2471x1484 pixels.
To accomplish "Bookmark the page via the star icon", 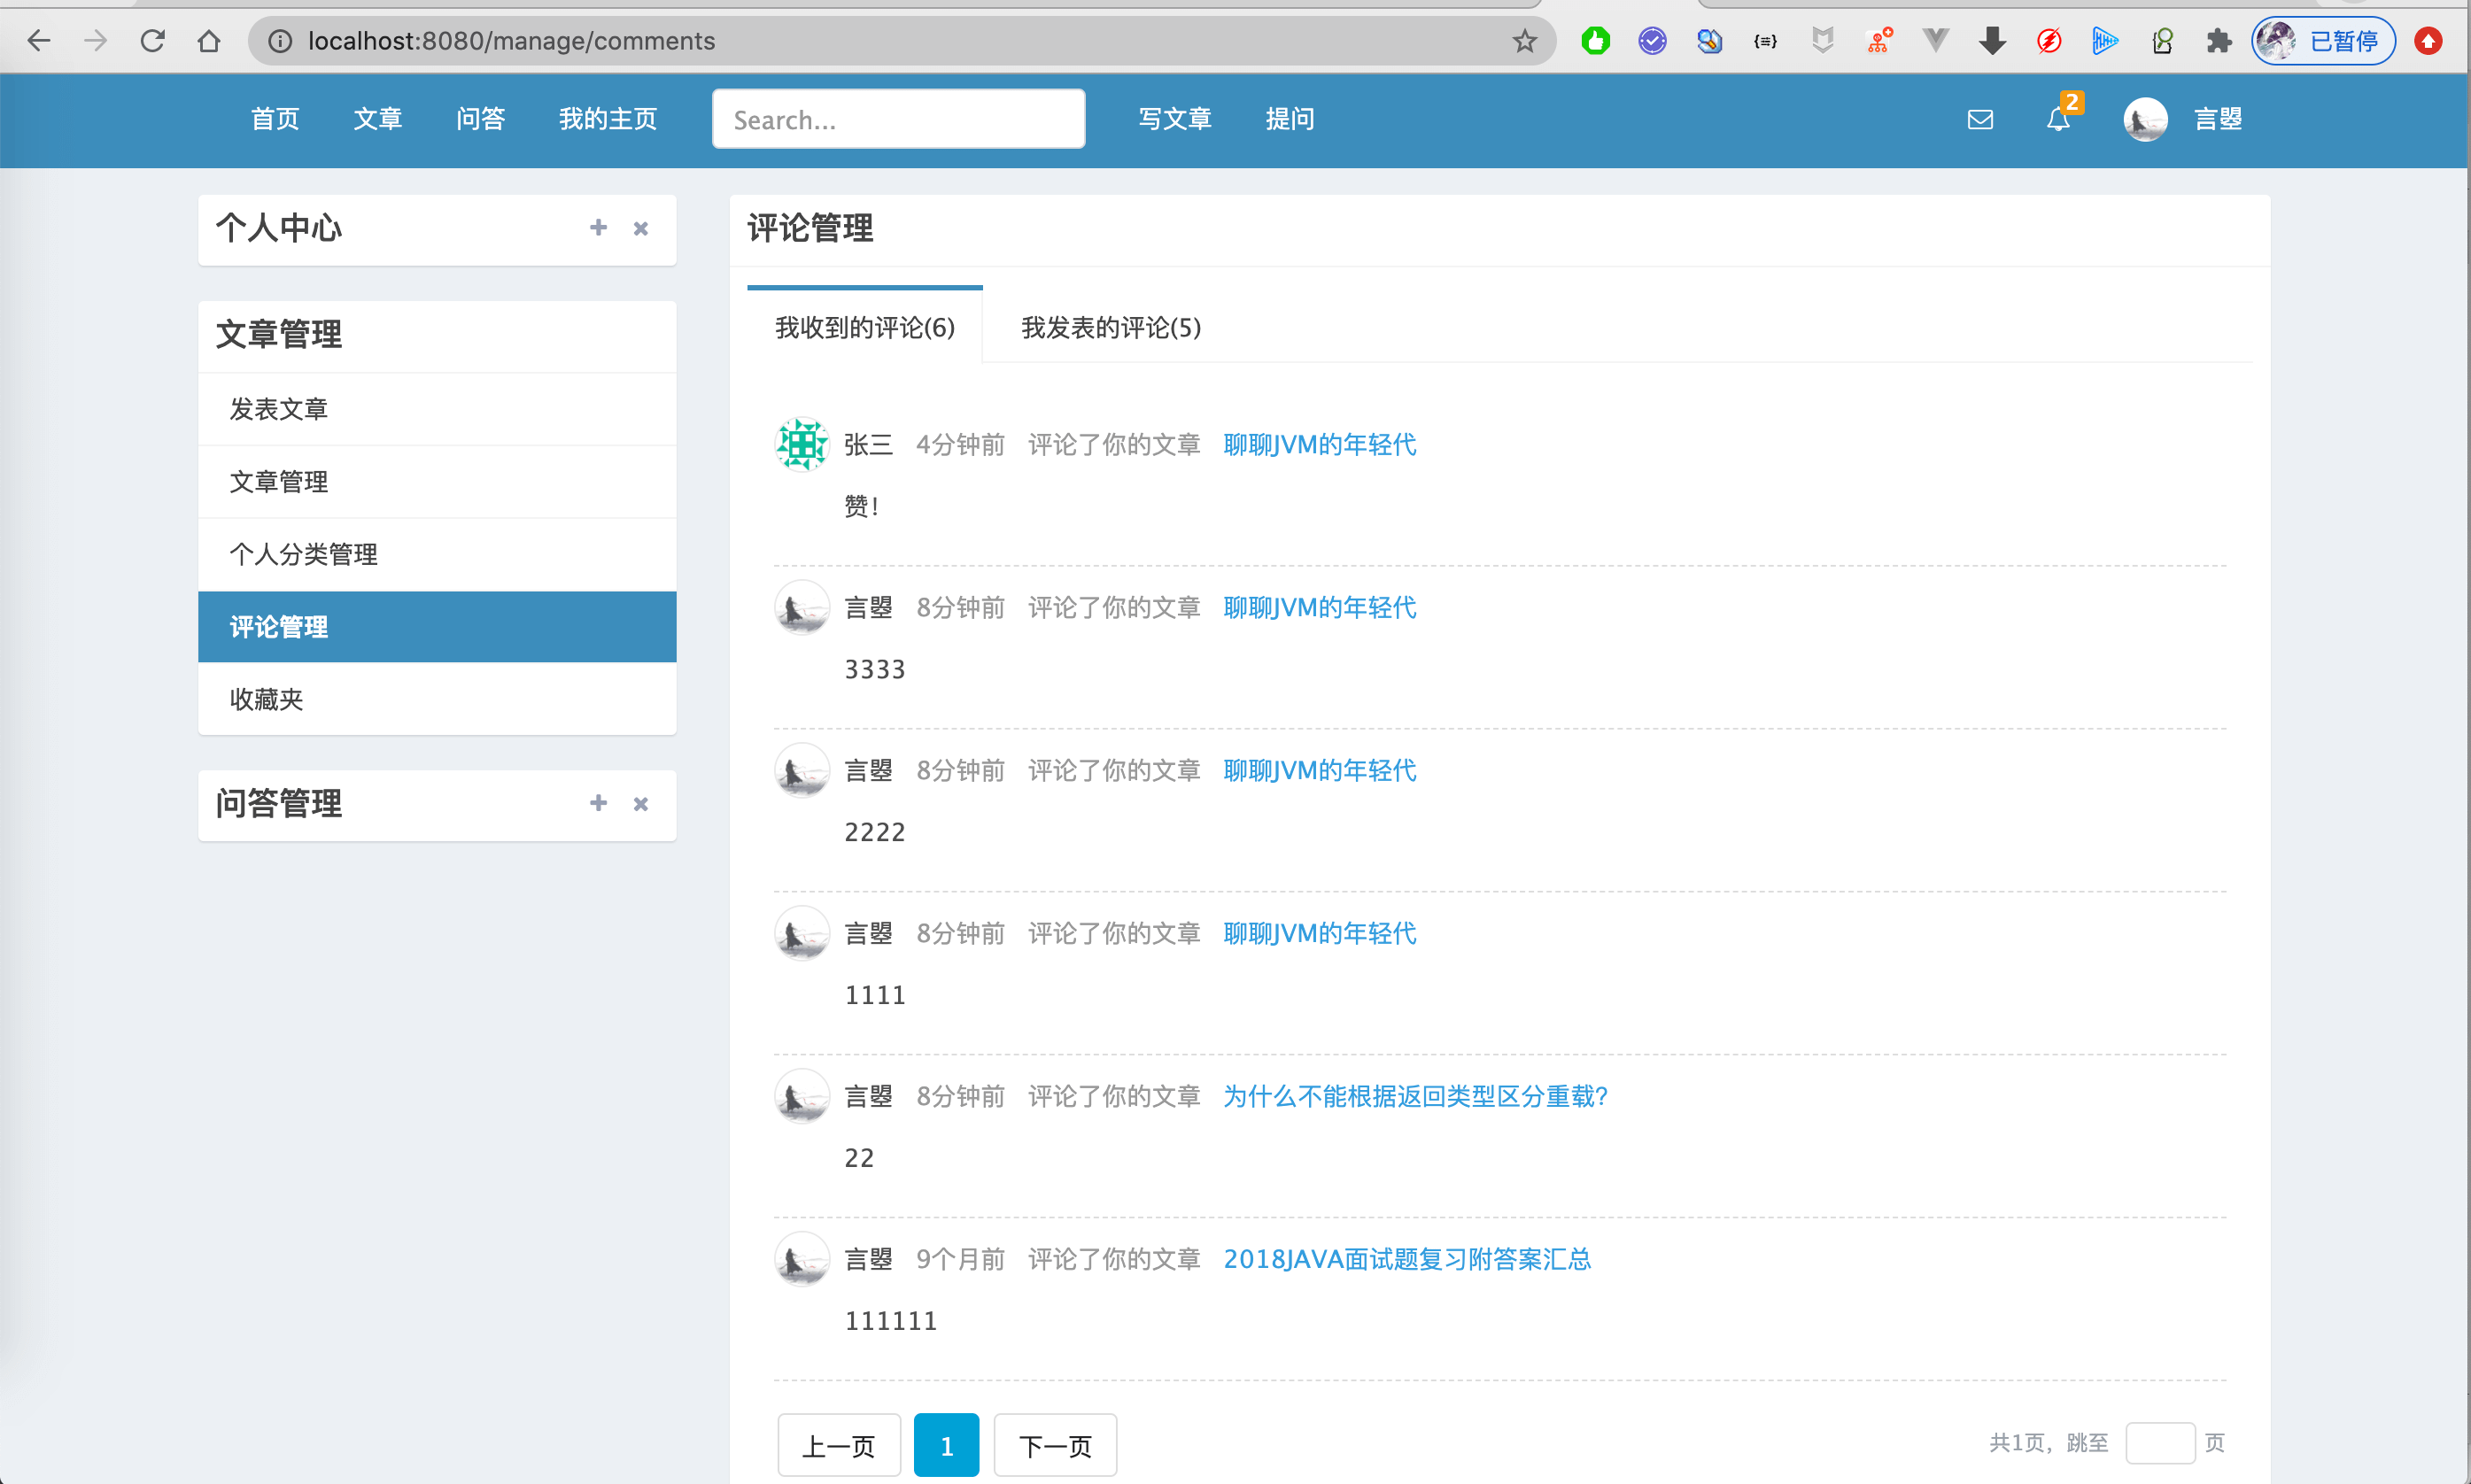I will coord(1524,41).
